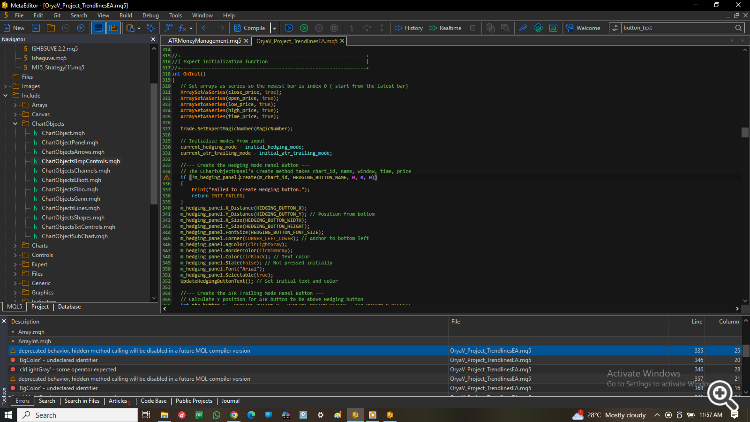Click the styler icon in toolbar

click(x=168, y=28)
